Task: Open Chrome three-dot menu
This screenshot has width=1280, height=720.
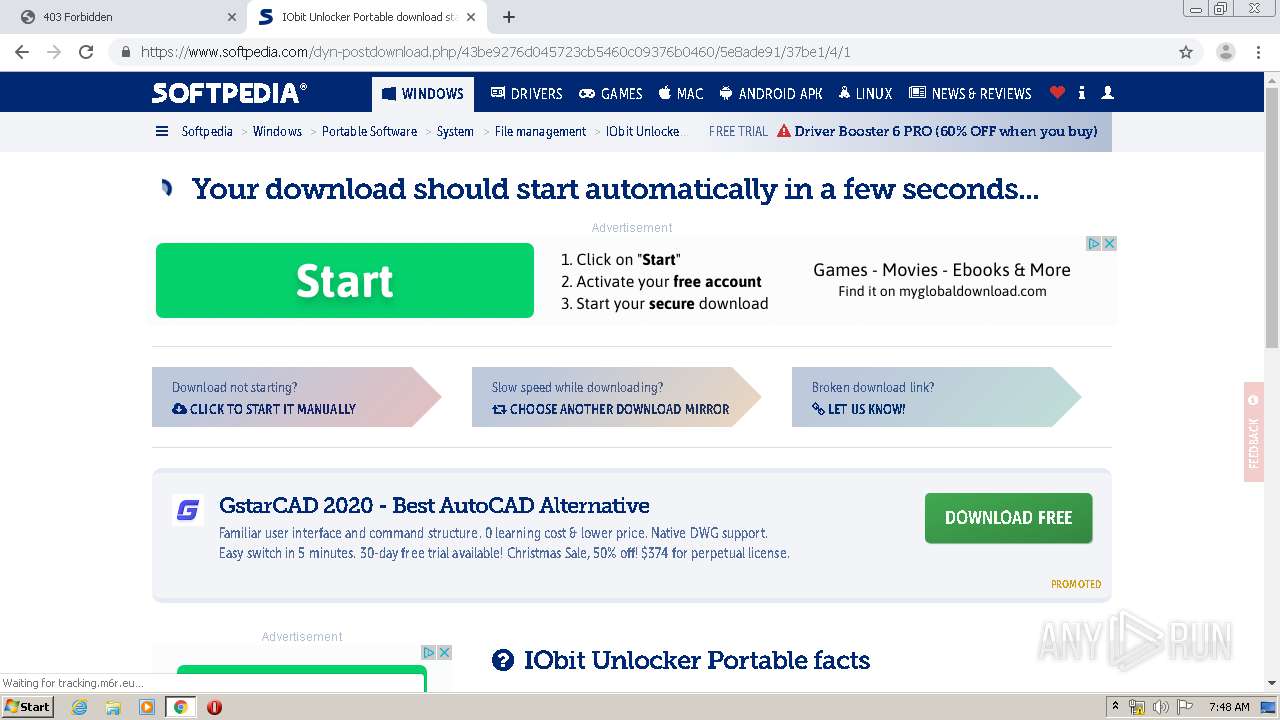Action: 1257,52
